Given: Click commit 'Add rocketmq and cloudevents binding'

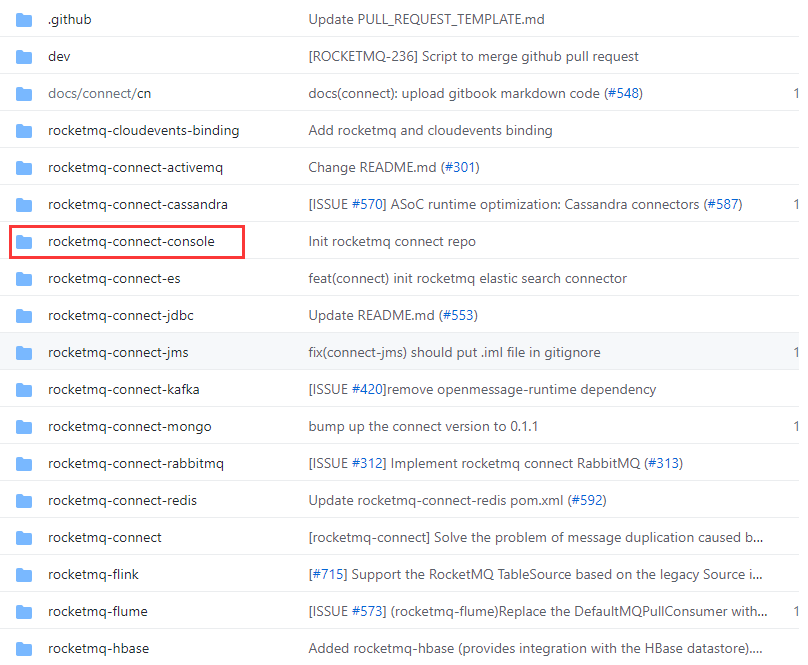Looking at the screenshot, I should click(x=430, y=130).
